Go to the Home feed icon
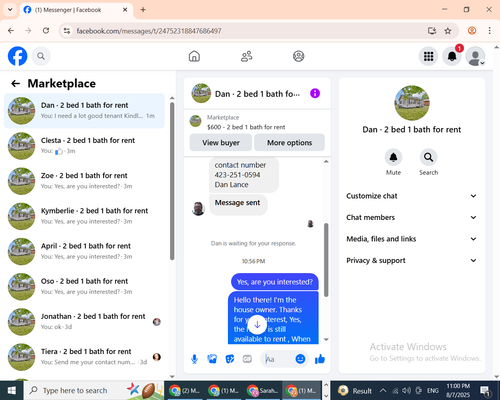This screenshot has height=400, width=500. pyautogui.click(x=194, y=56)
